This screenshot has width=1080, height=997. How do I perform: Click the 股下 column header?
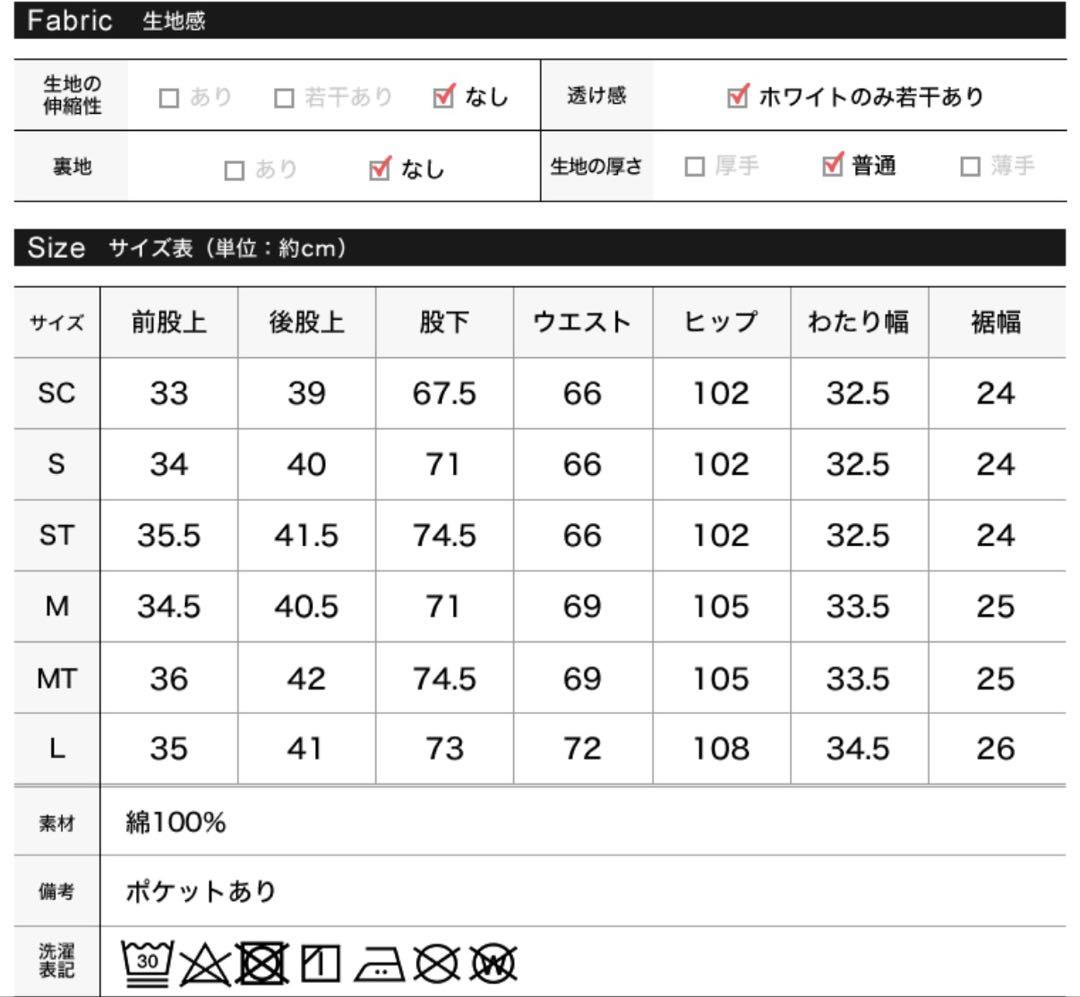point(444,322)
